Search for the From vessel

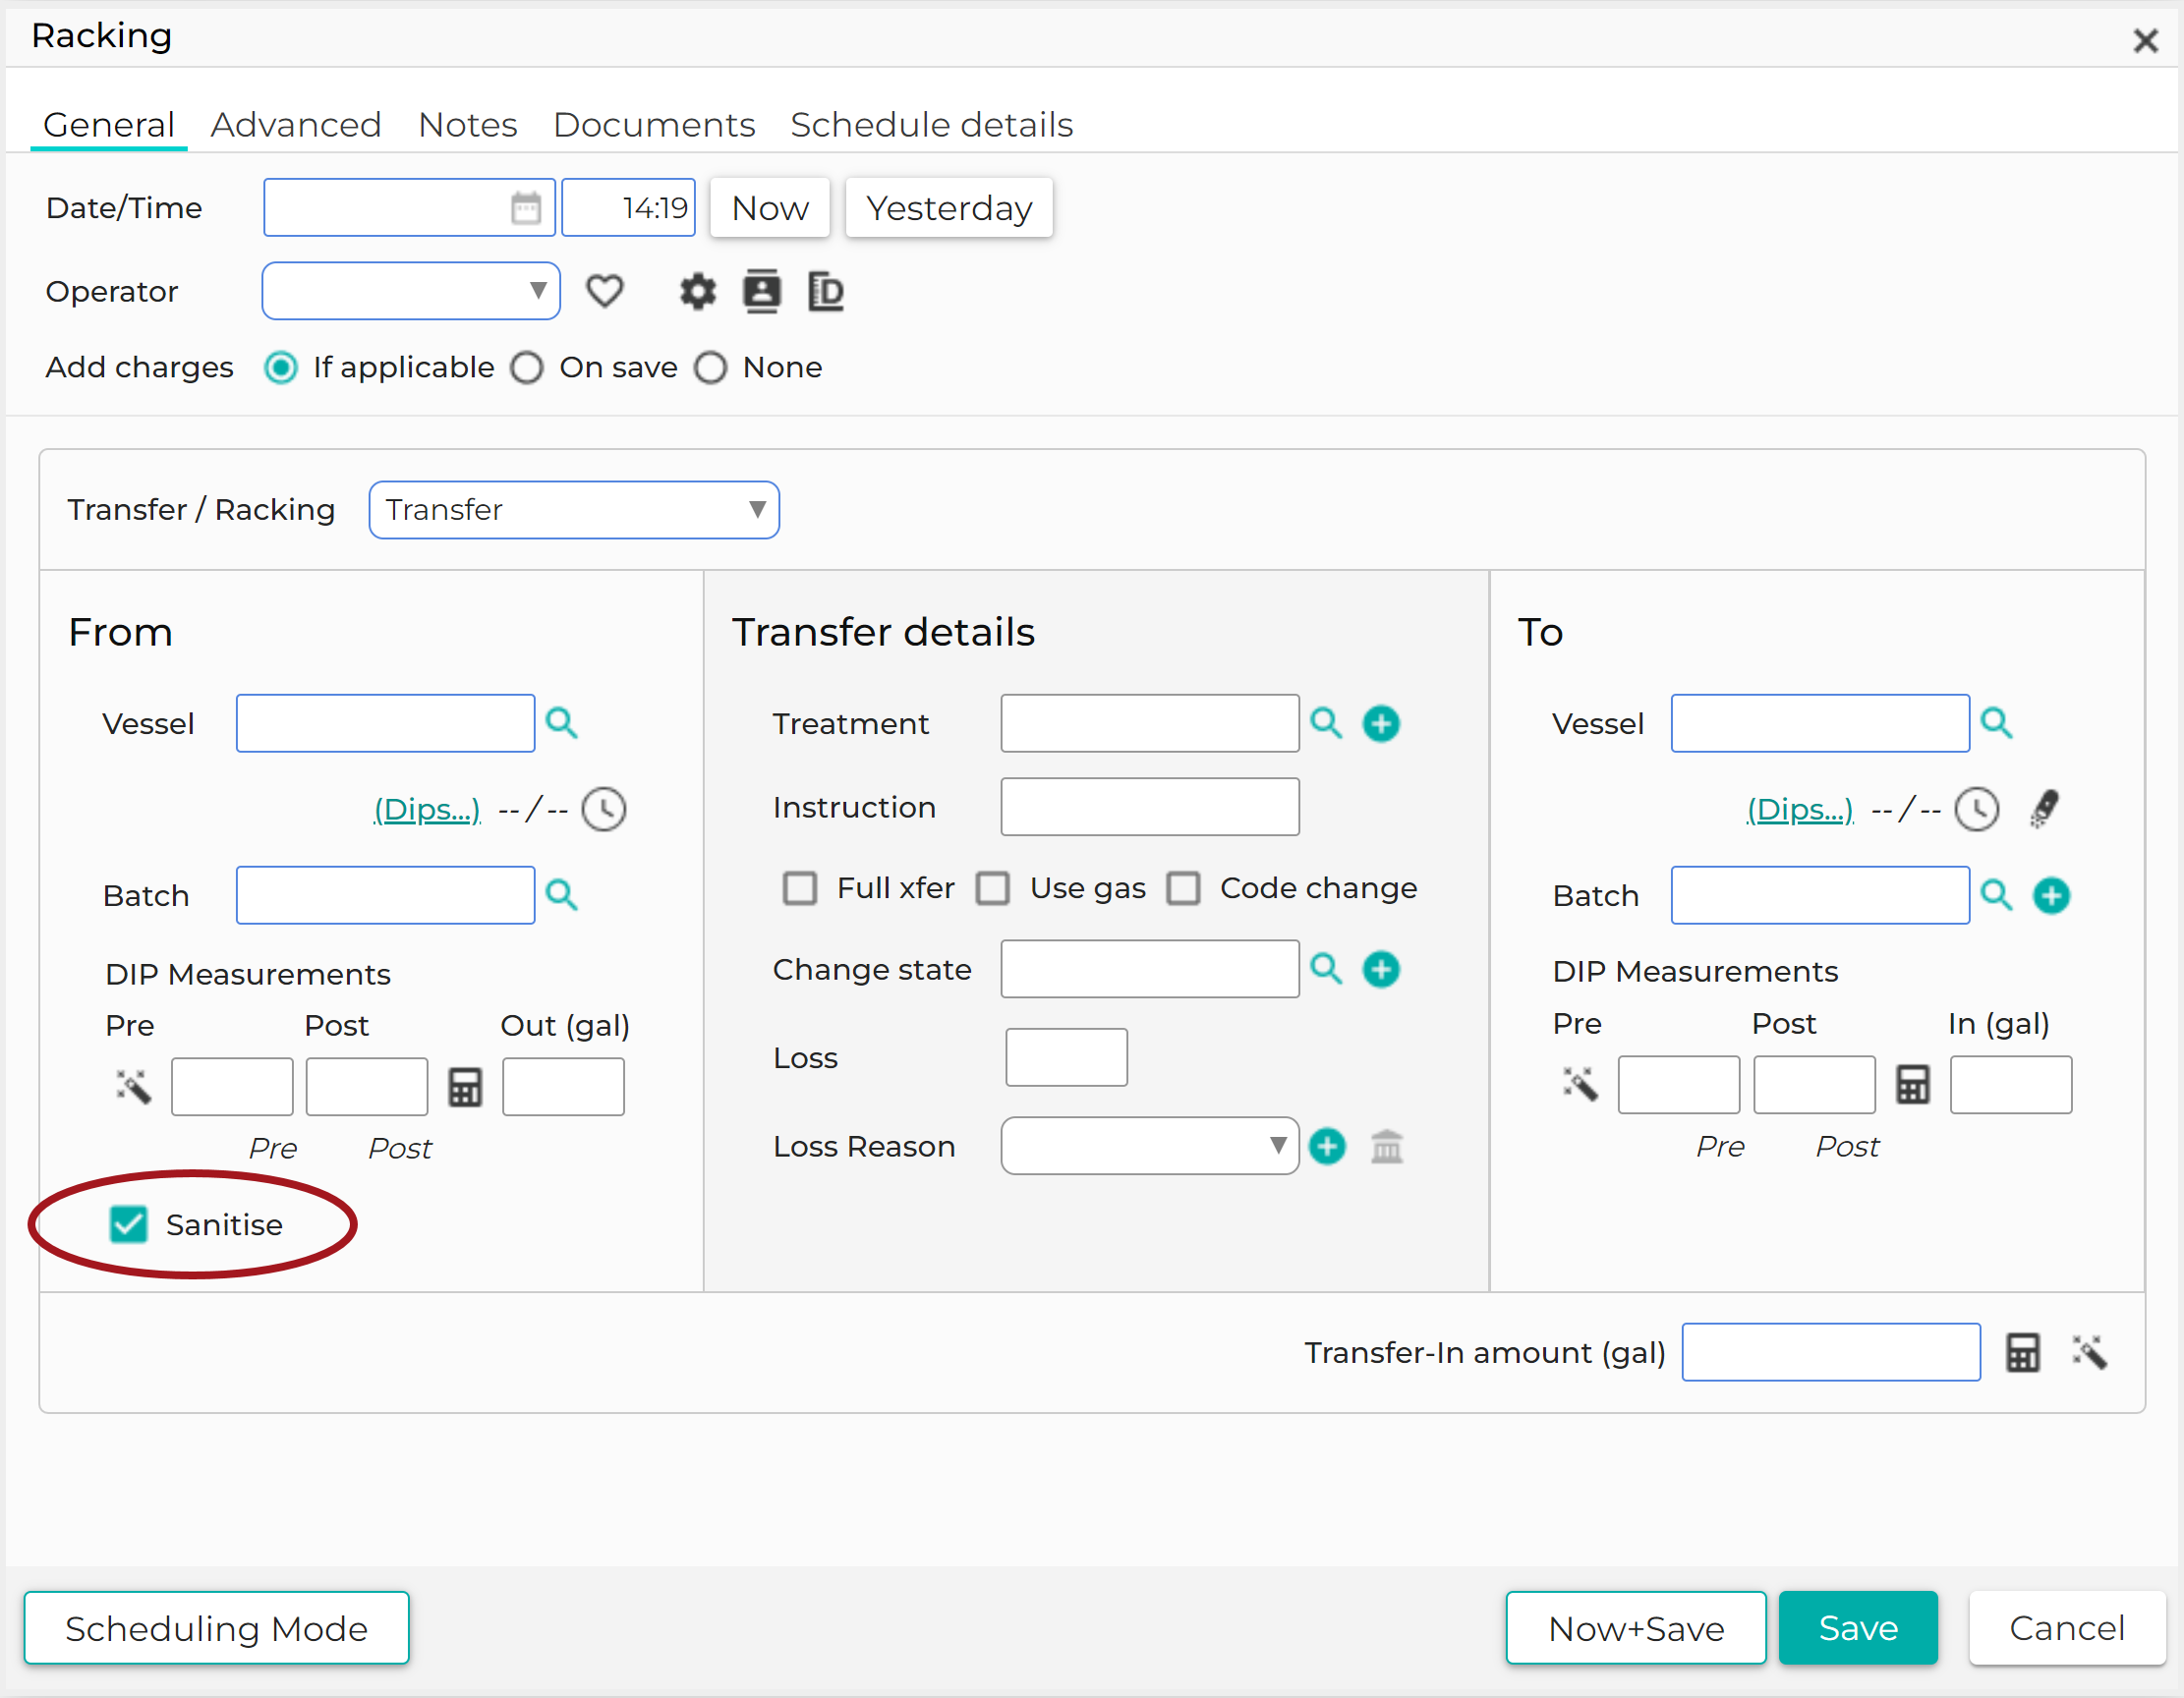(562, 723)
